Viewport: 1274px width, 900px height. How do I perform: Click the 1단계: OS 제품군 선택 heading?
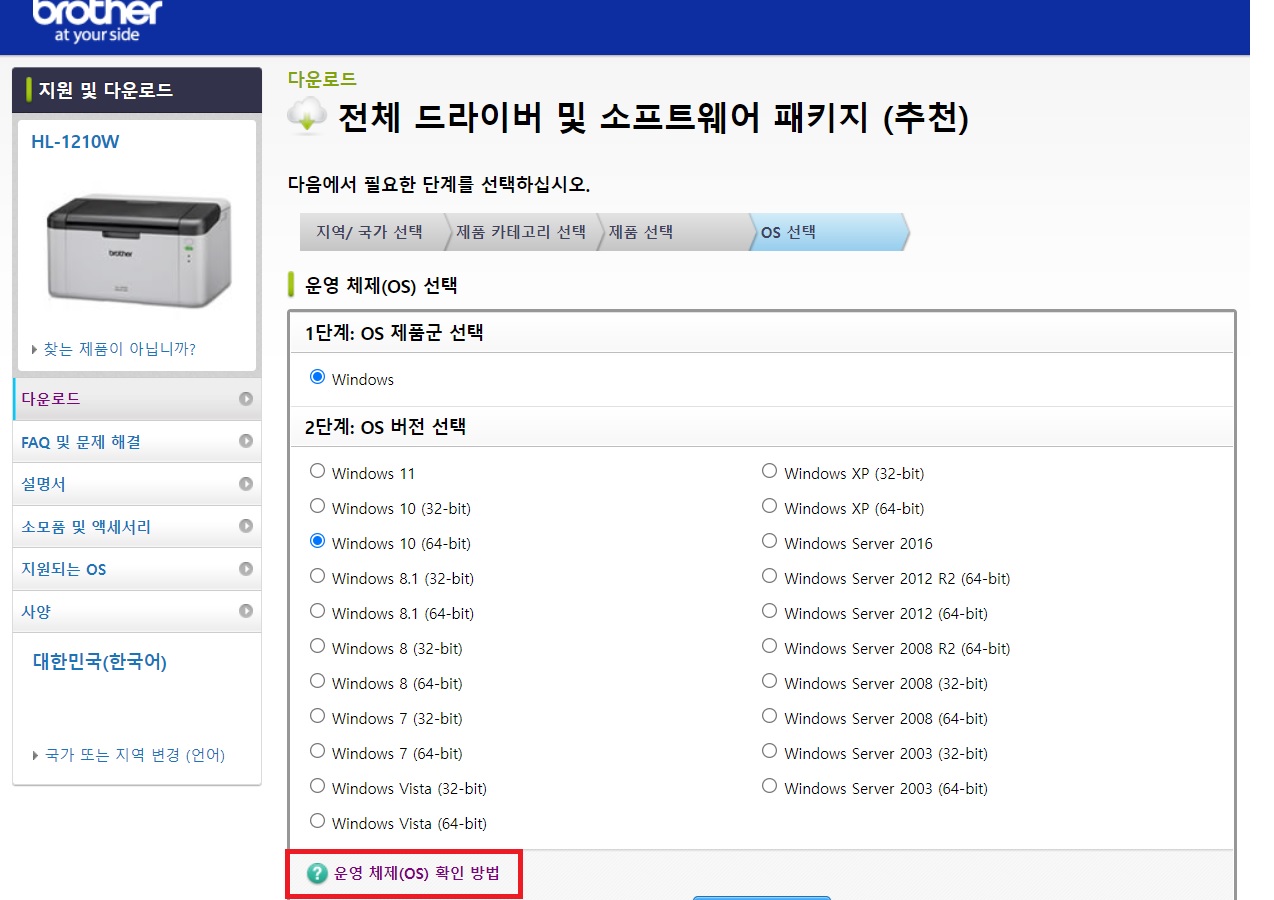click(x=394, y=333)
